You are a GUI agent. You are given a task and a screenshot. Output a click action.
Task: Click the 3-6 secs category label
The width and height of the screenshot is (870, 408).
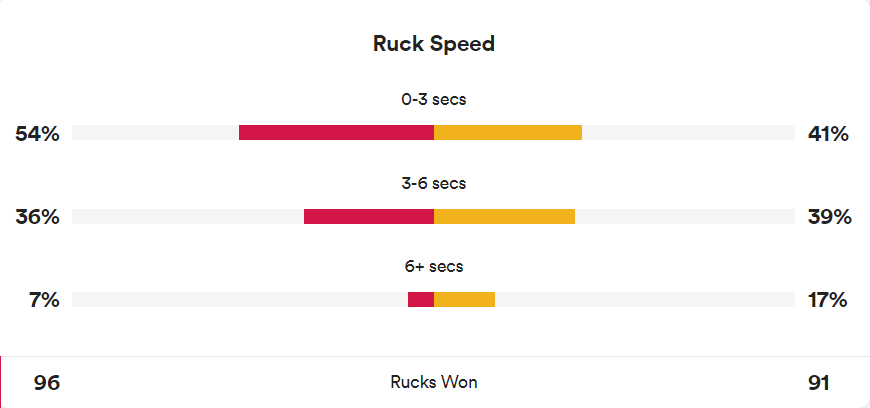click(434, 183)
